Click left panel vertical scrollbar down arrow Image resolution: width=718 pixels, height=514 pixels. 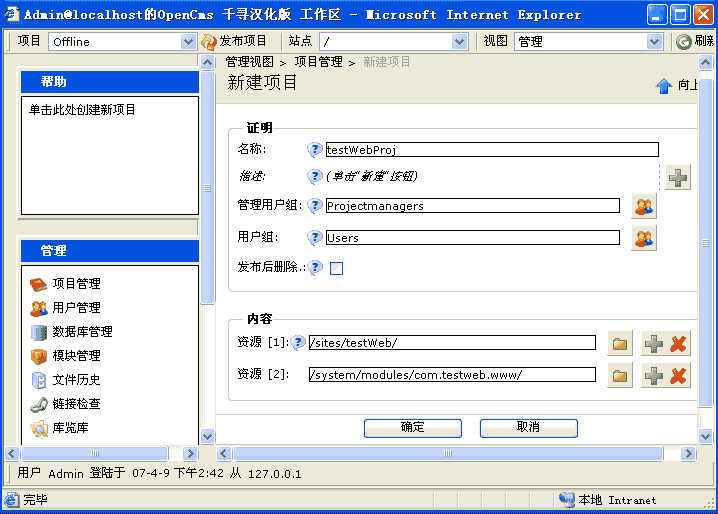point(207,436)
